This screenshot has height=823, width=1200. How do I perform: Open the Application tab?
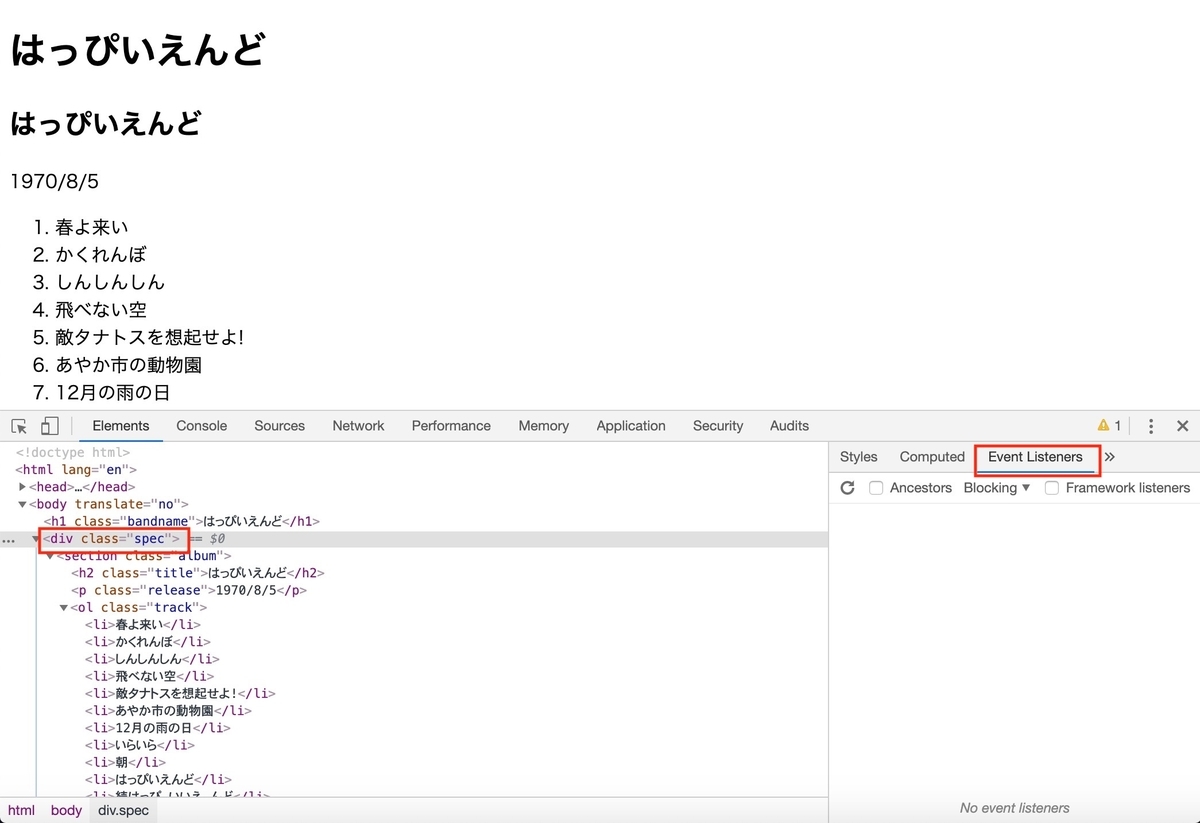[x=631, y=426]
